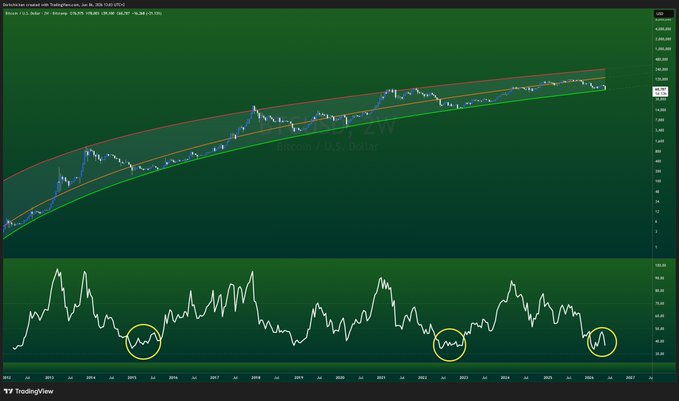Click the current price label on price axis

coord(660,91)
